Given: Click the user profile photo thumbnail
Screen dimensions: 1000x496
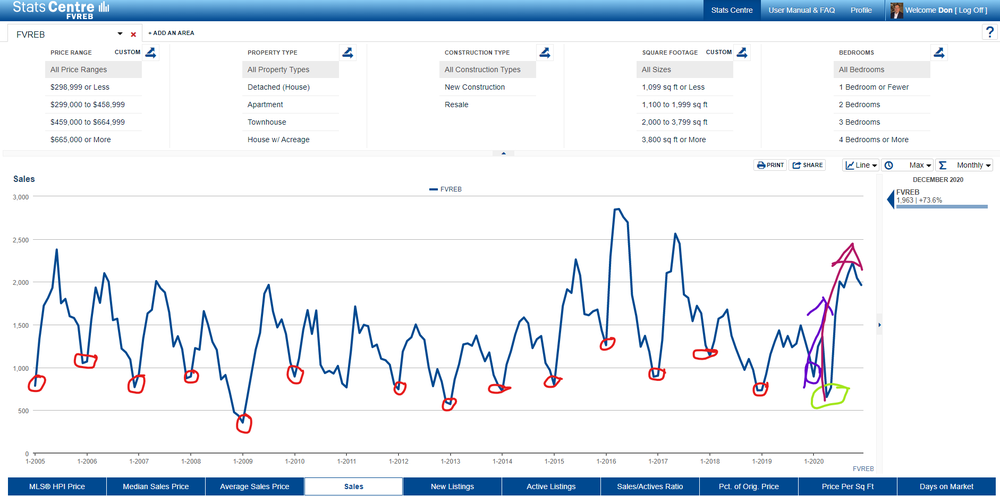Looking at the screenshot, I should (x=897, y=10).
